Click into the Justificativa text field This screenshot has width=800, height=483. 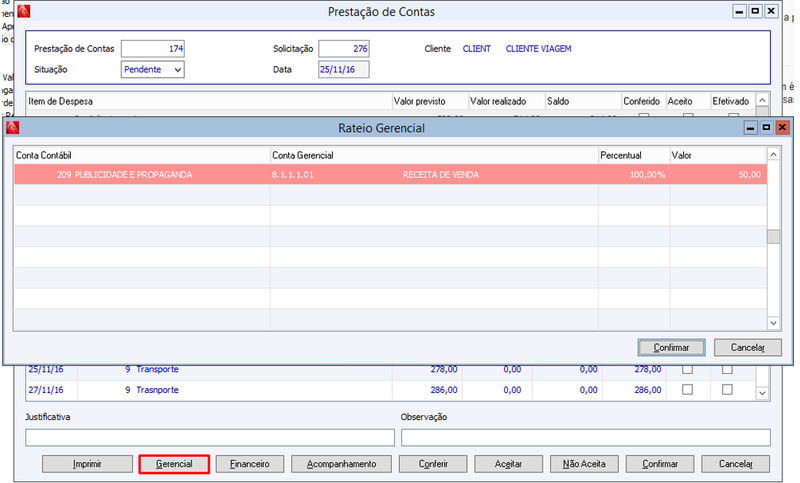(210, 437)
